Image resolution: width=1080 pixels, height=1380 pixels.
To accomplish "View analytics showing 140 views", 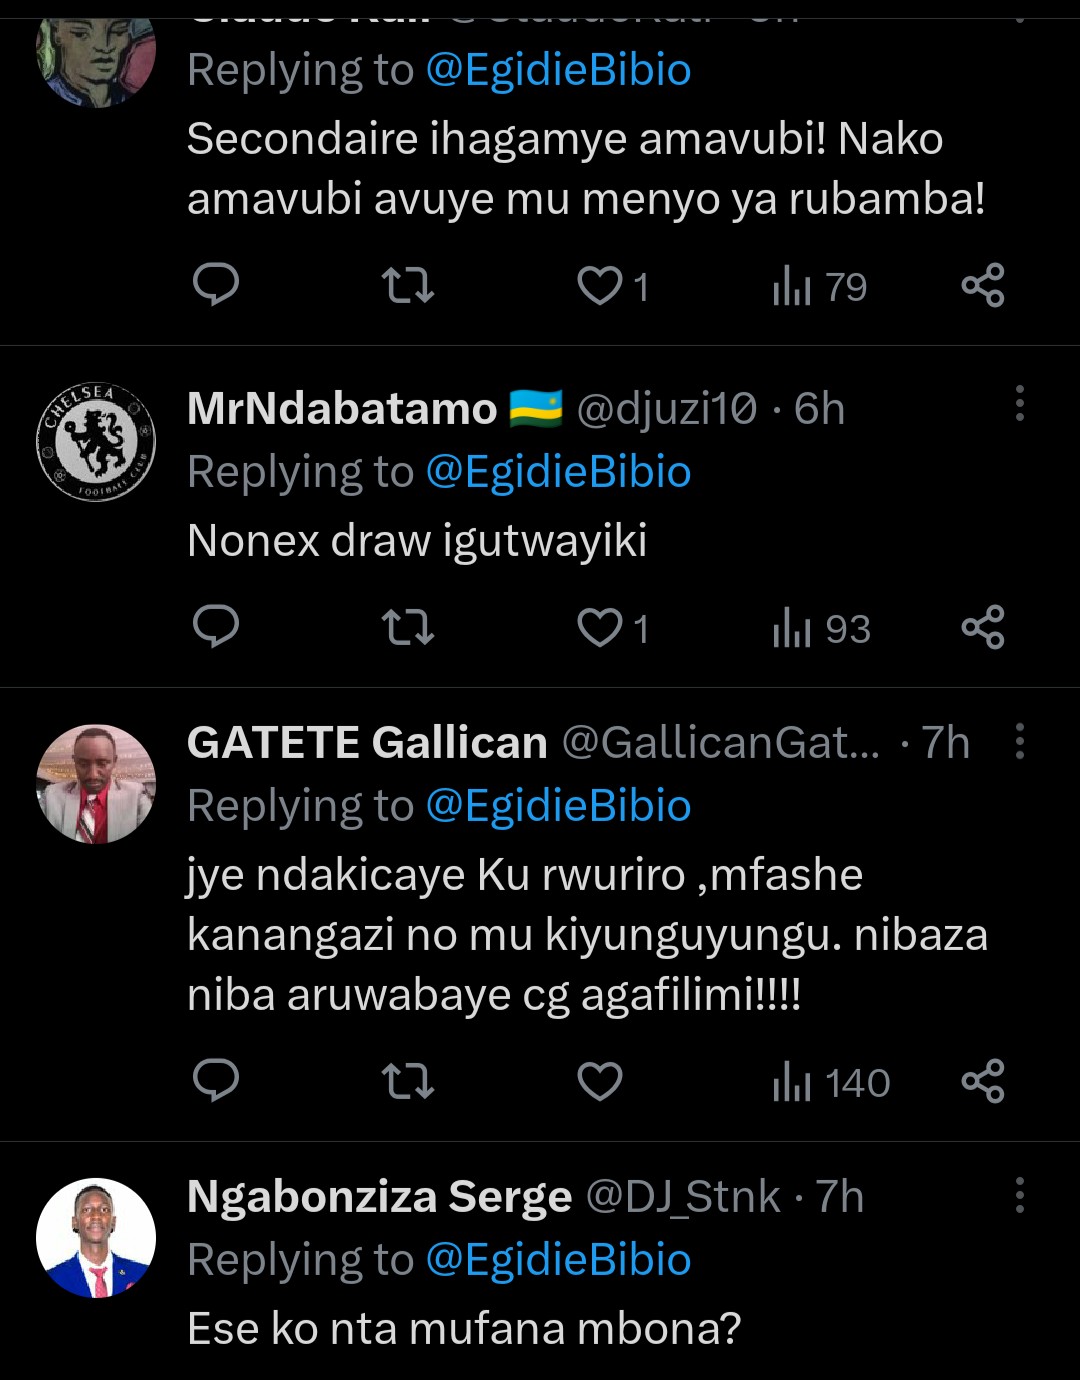I will [x=831, y=1083].
